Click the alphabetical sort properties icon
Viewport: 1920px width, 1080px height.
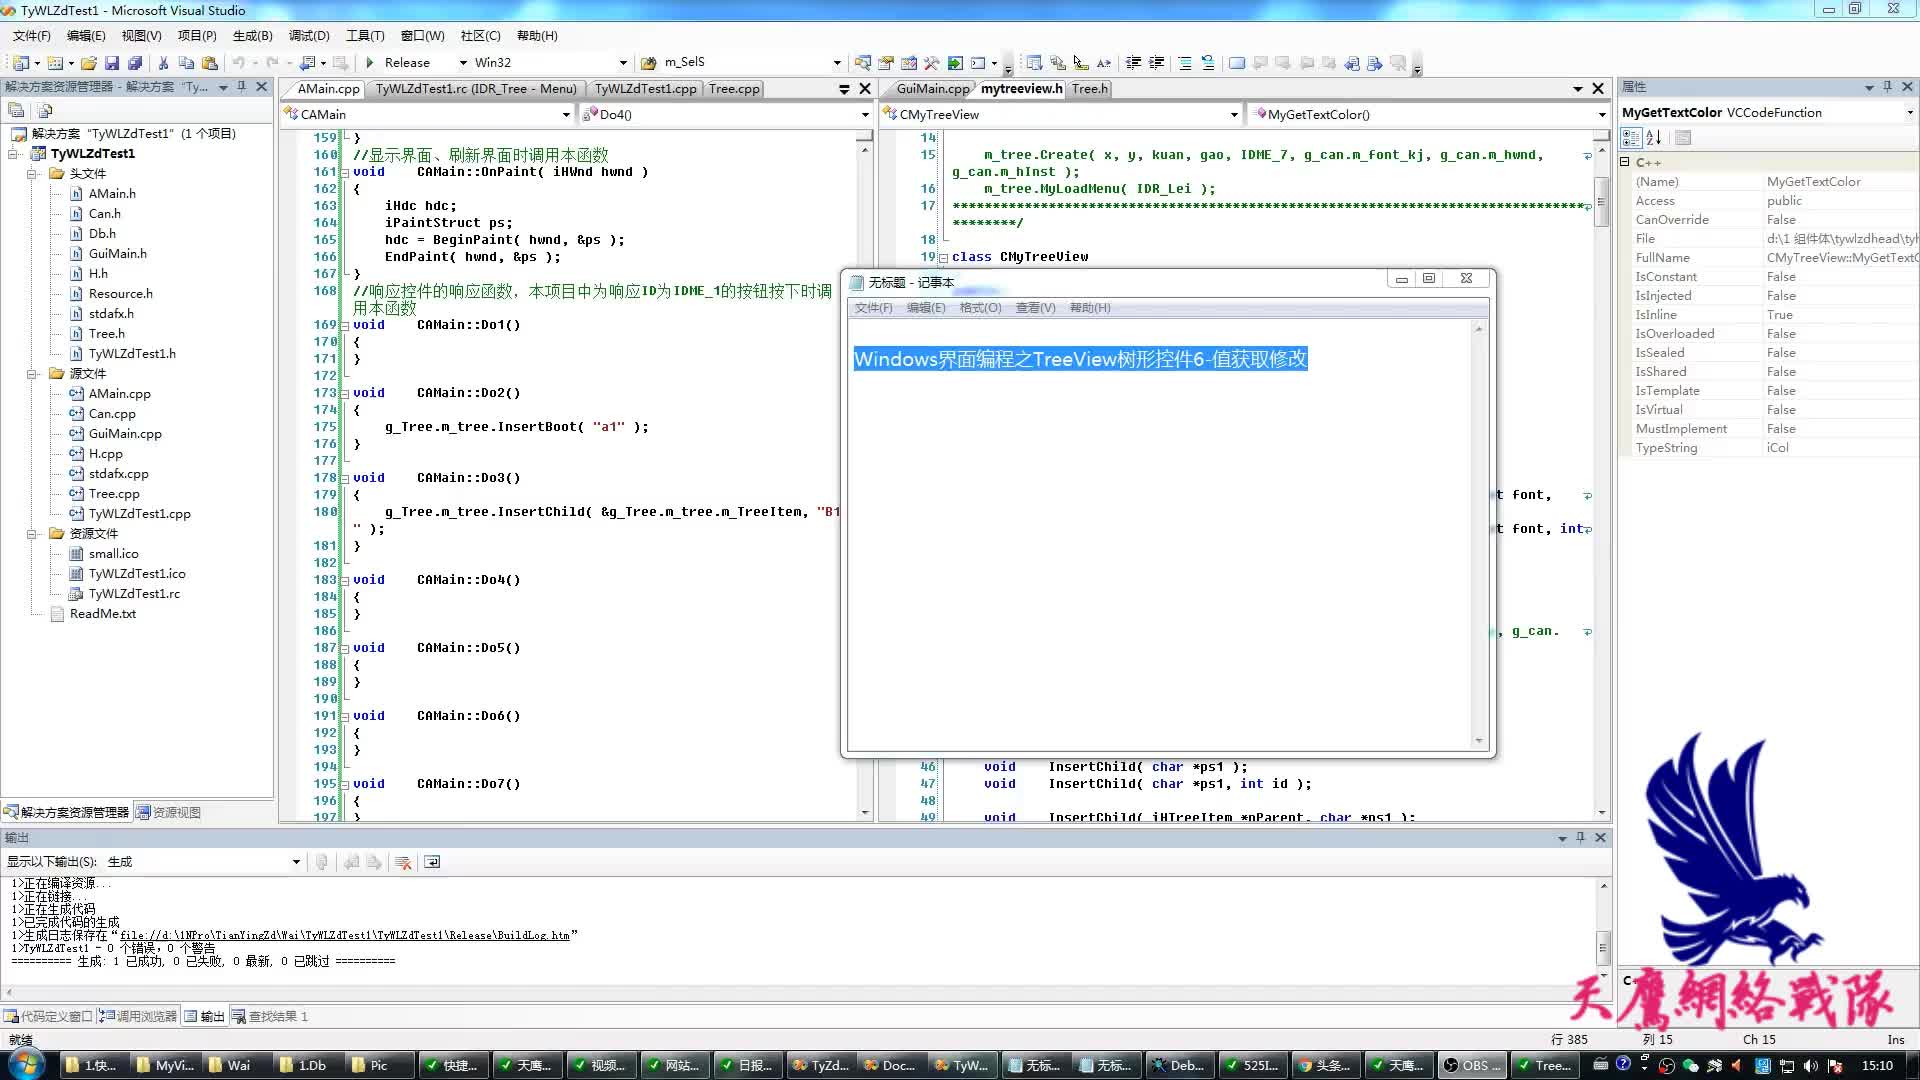pyautogui.click(x=1654, y=138)
